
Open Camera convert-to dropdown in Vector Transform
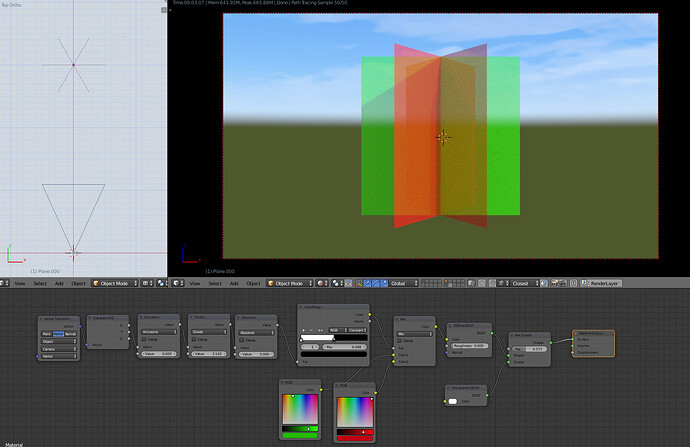(x=59, y=349)
